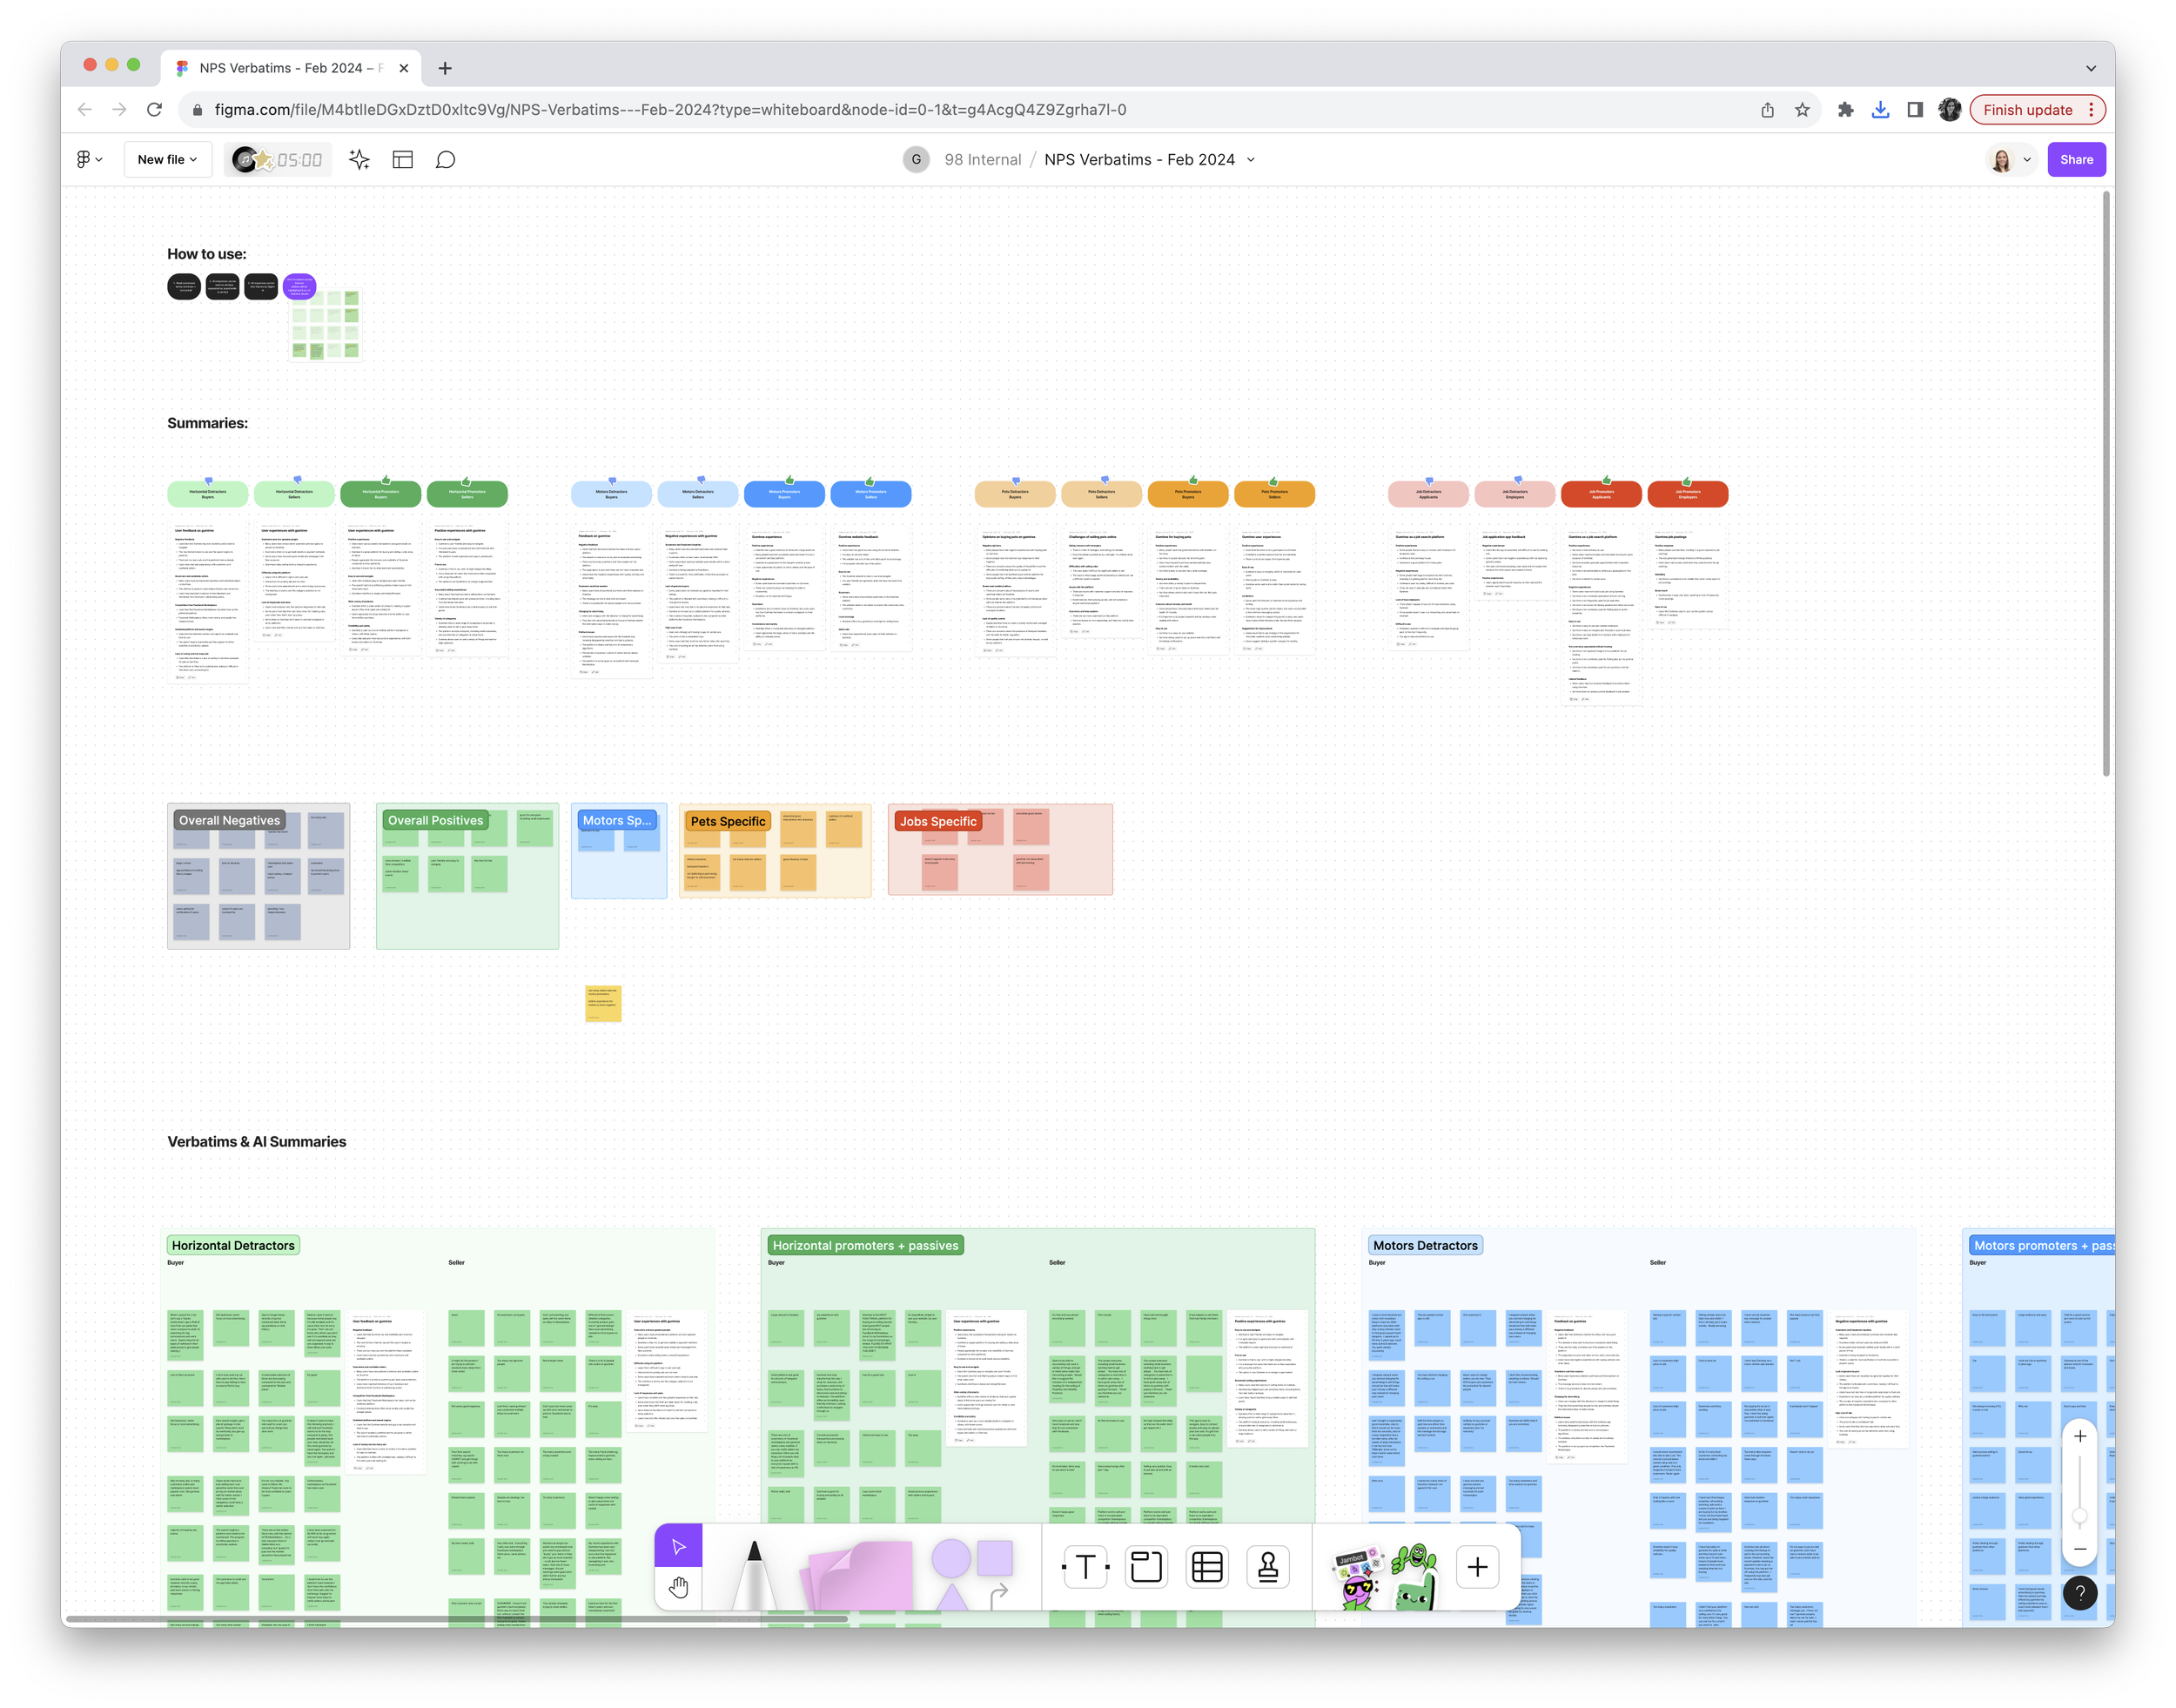The width and height of the screenshot is (2176, 1708).
Task: Select the Stamp tool
Action: point(1268,1567)
